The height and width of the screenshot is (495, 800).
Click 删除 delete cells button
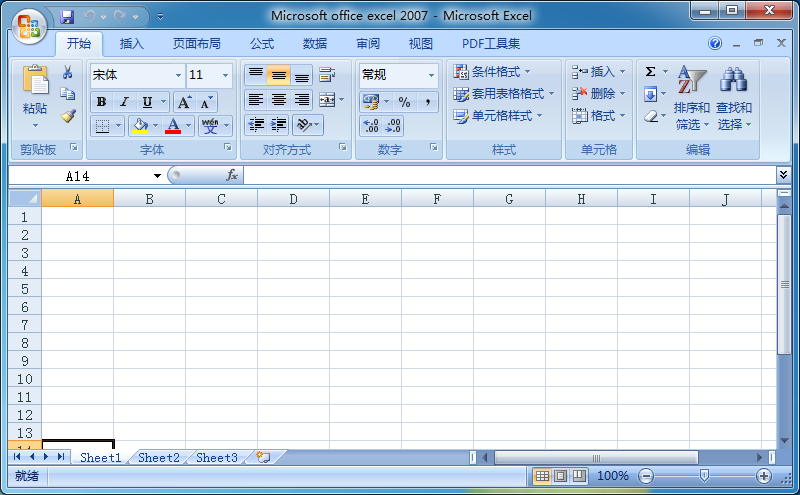pyautogui.click(x=598, y=94)
